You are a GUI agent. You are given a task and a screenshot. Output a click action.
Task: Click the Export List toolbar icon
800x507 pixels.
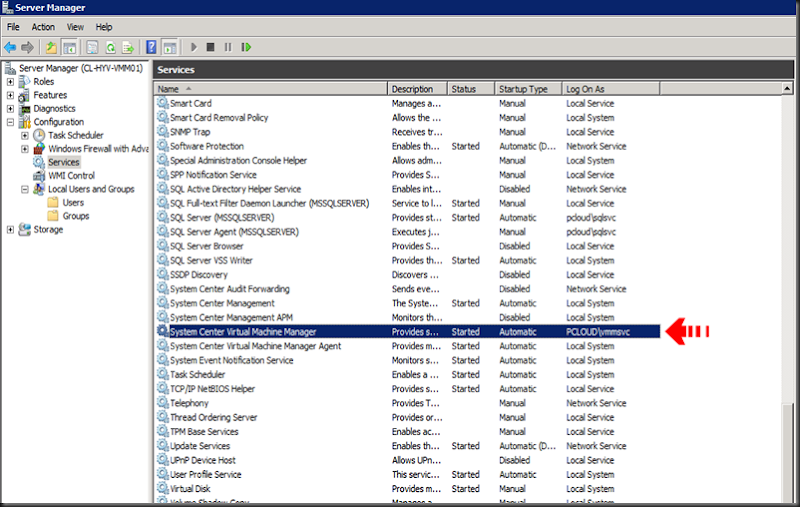(128, 47)
